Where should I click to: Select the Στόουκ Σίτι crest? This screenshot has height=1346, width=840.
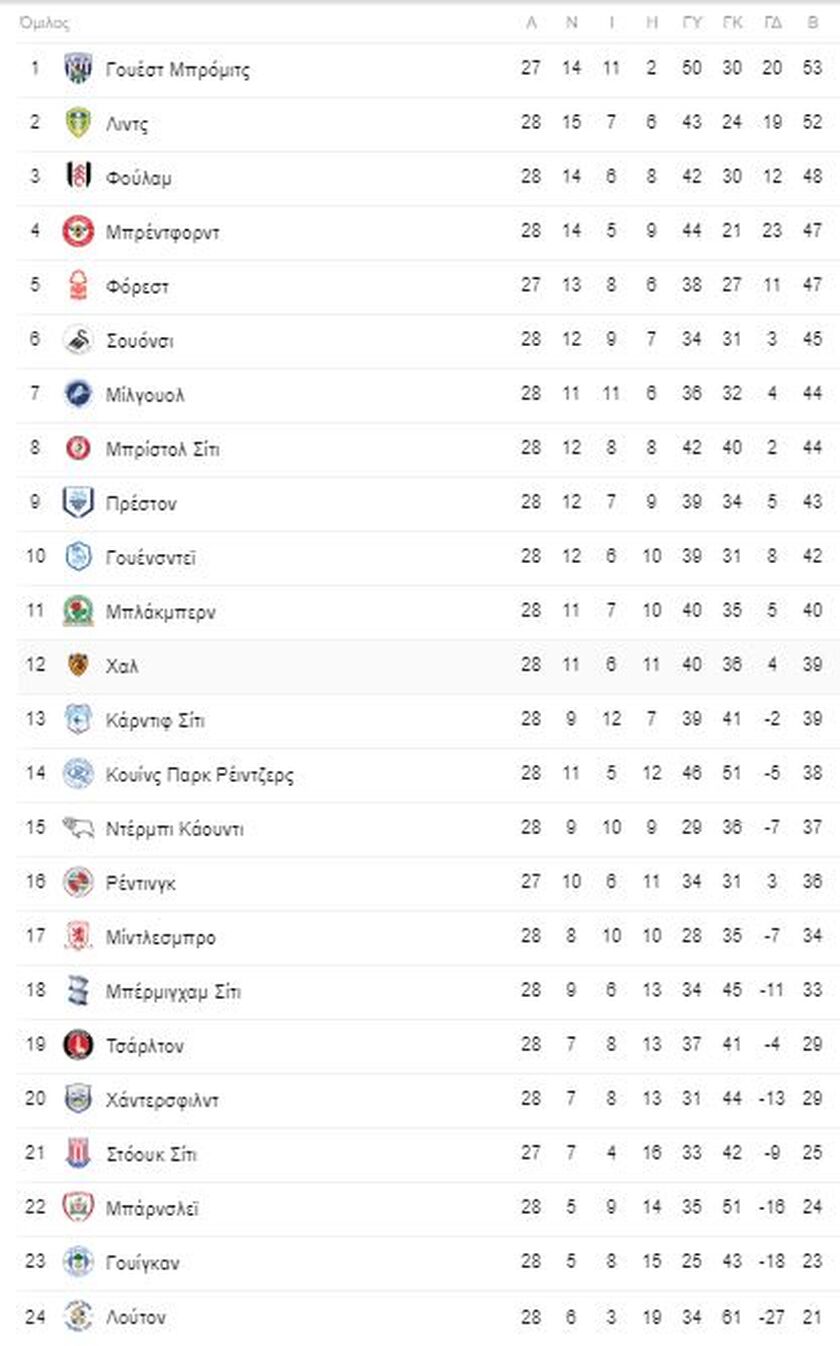click(x=78, y=1153)
